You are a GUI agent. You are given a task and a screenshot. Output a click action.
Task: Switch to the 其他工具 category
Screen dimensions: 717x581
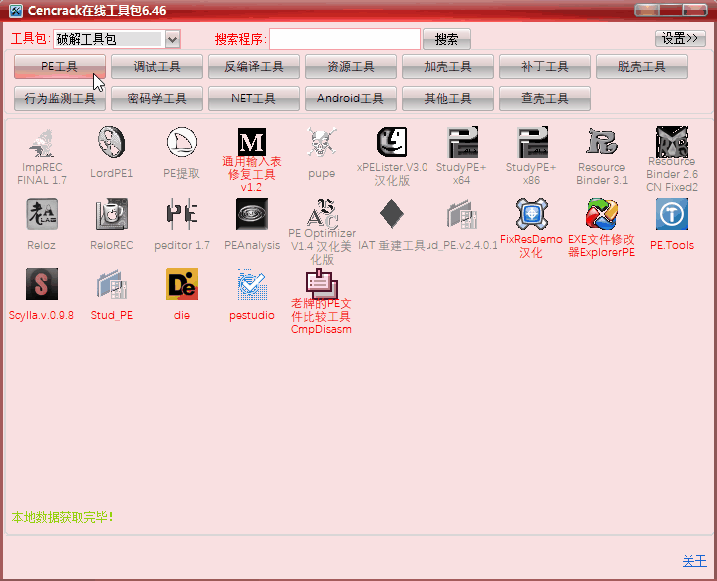point(448,98)
